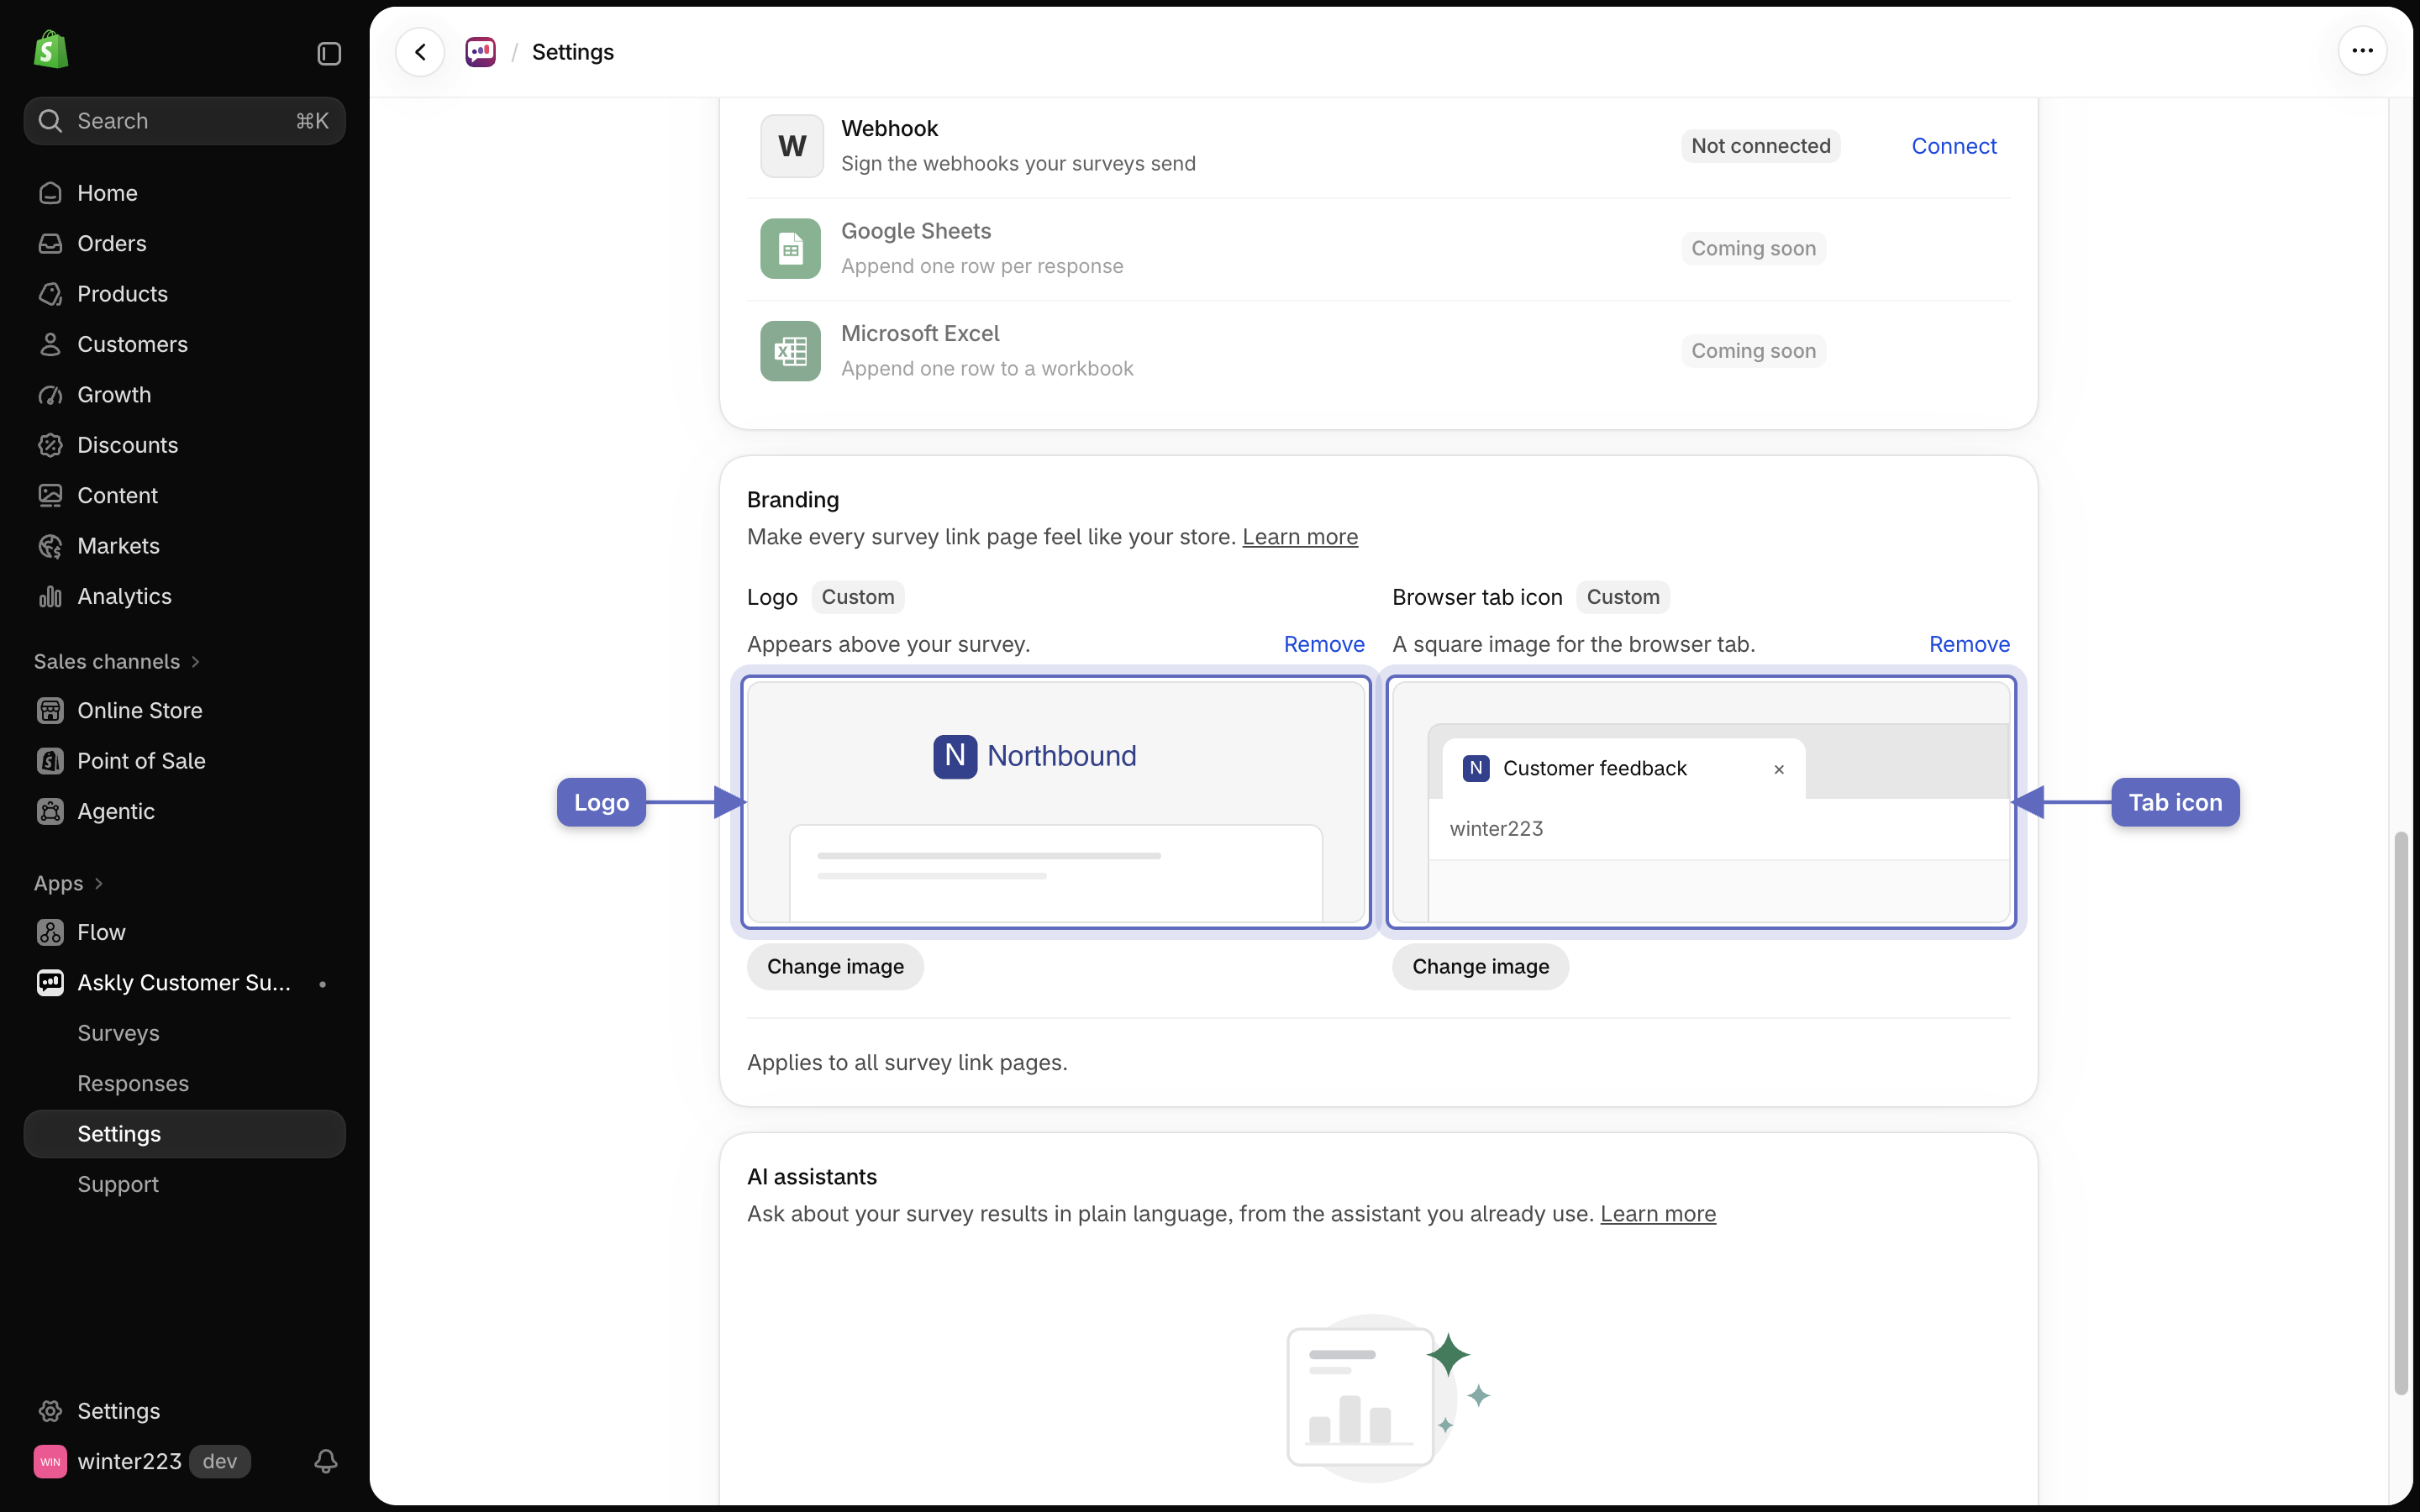Go to Growth section

pos(185,395)
